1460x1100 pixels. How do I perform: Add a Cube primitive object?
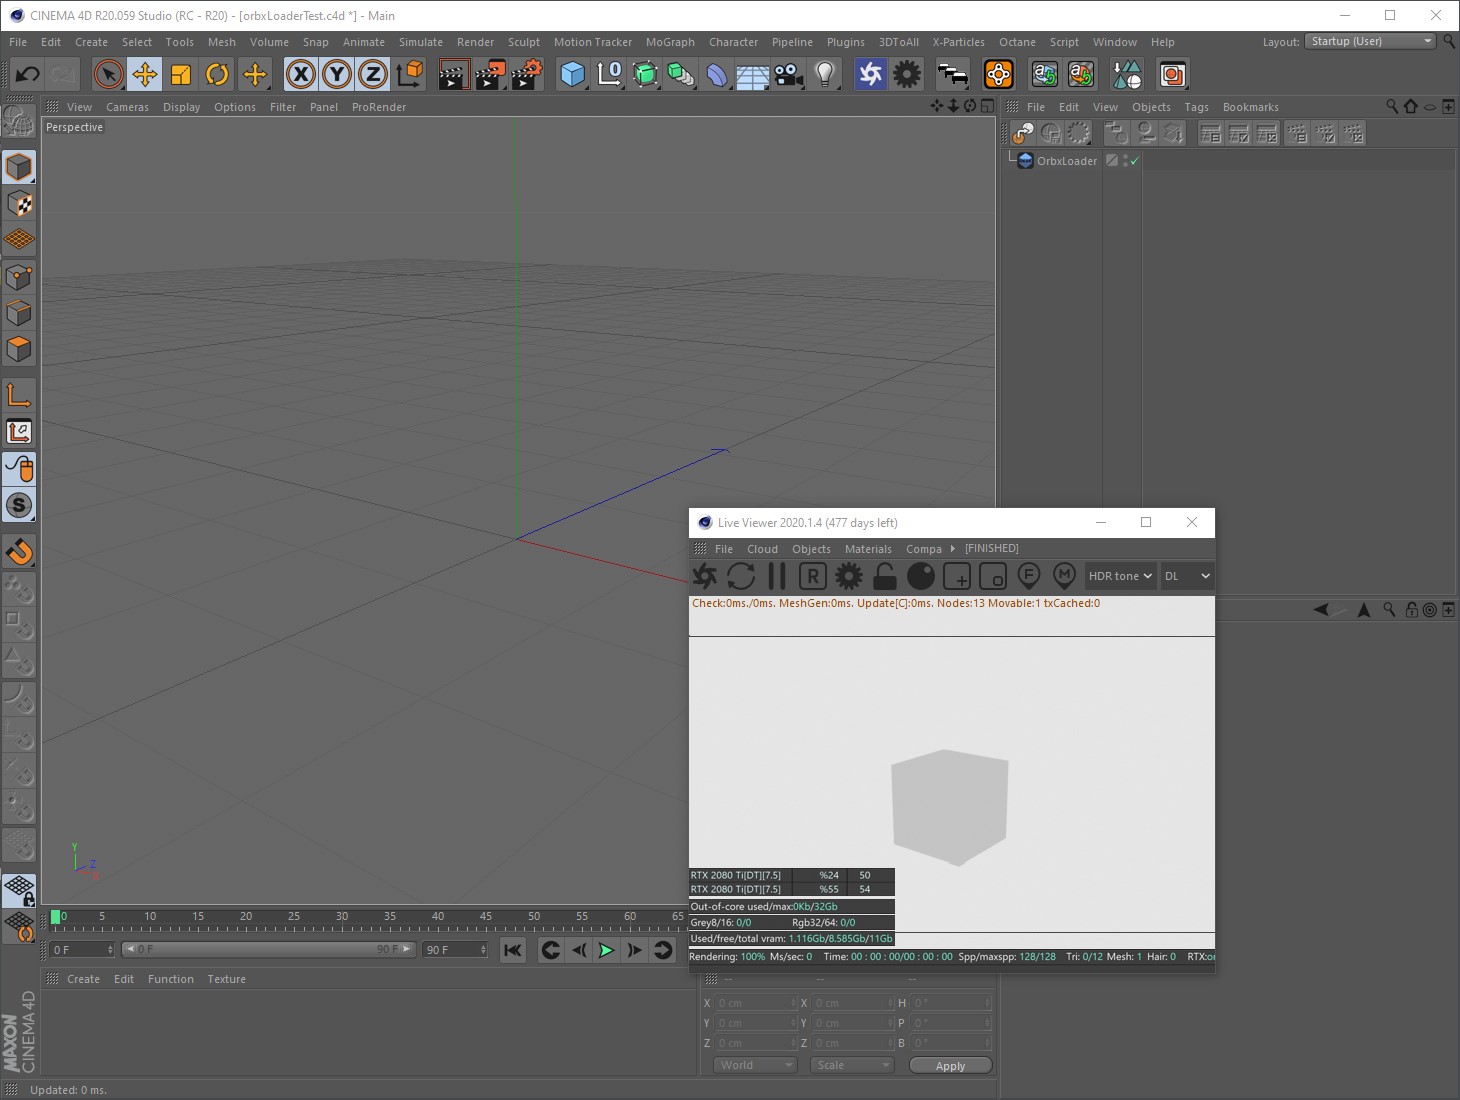click(x=572, y=74)
